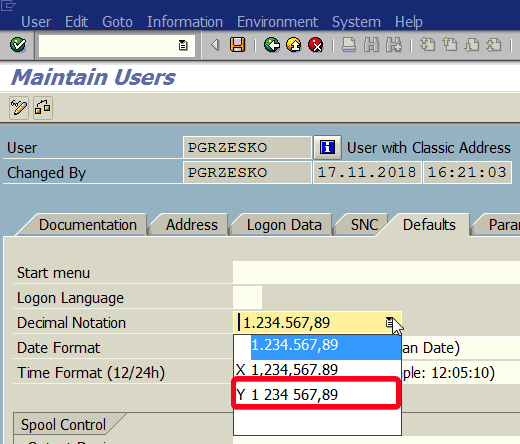Switch to the Logon Data tab
Image resolution: width=520 pixels, height=444 pixels.
(284, 225)
